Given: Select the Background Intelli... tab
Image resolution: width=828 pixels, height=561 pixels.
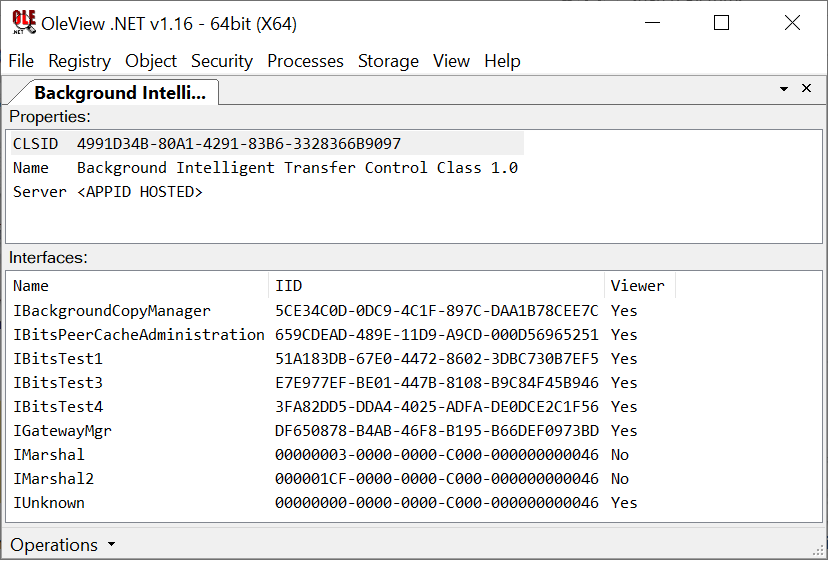Looking at the screenshot, I should click(119, 93).
